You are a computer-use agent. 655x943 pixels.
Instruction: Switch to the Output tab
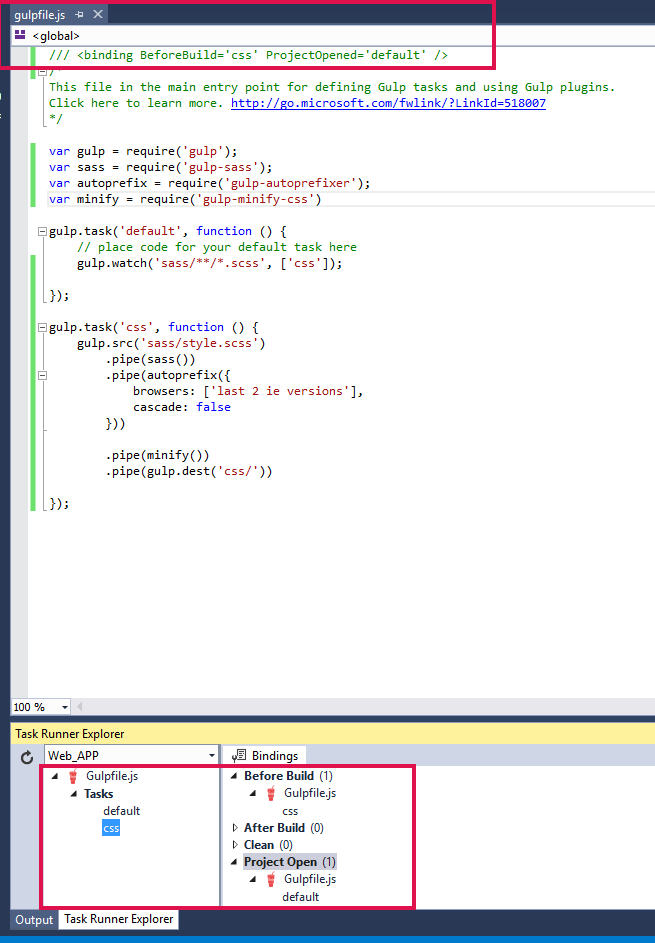pos(33,919)
